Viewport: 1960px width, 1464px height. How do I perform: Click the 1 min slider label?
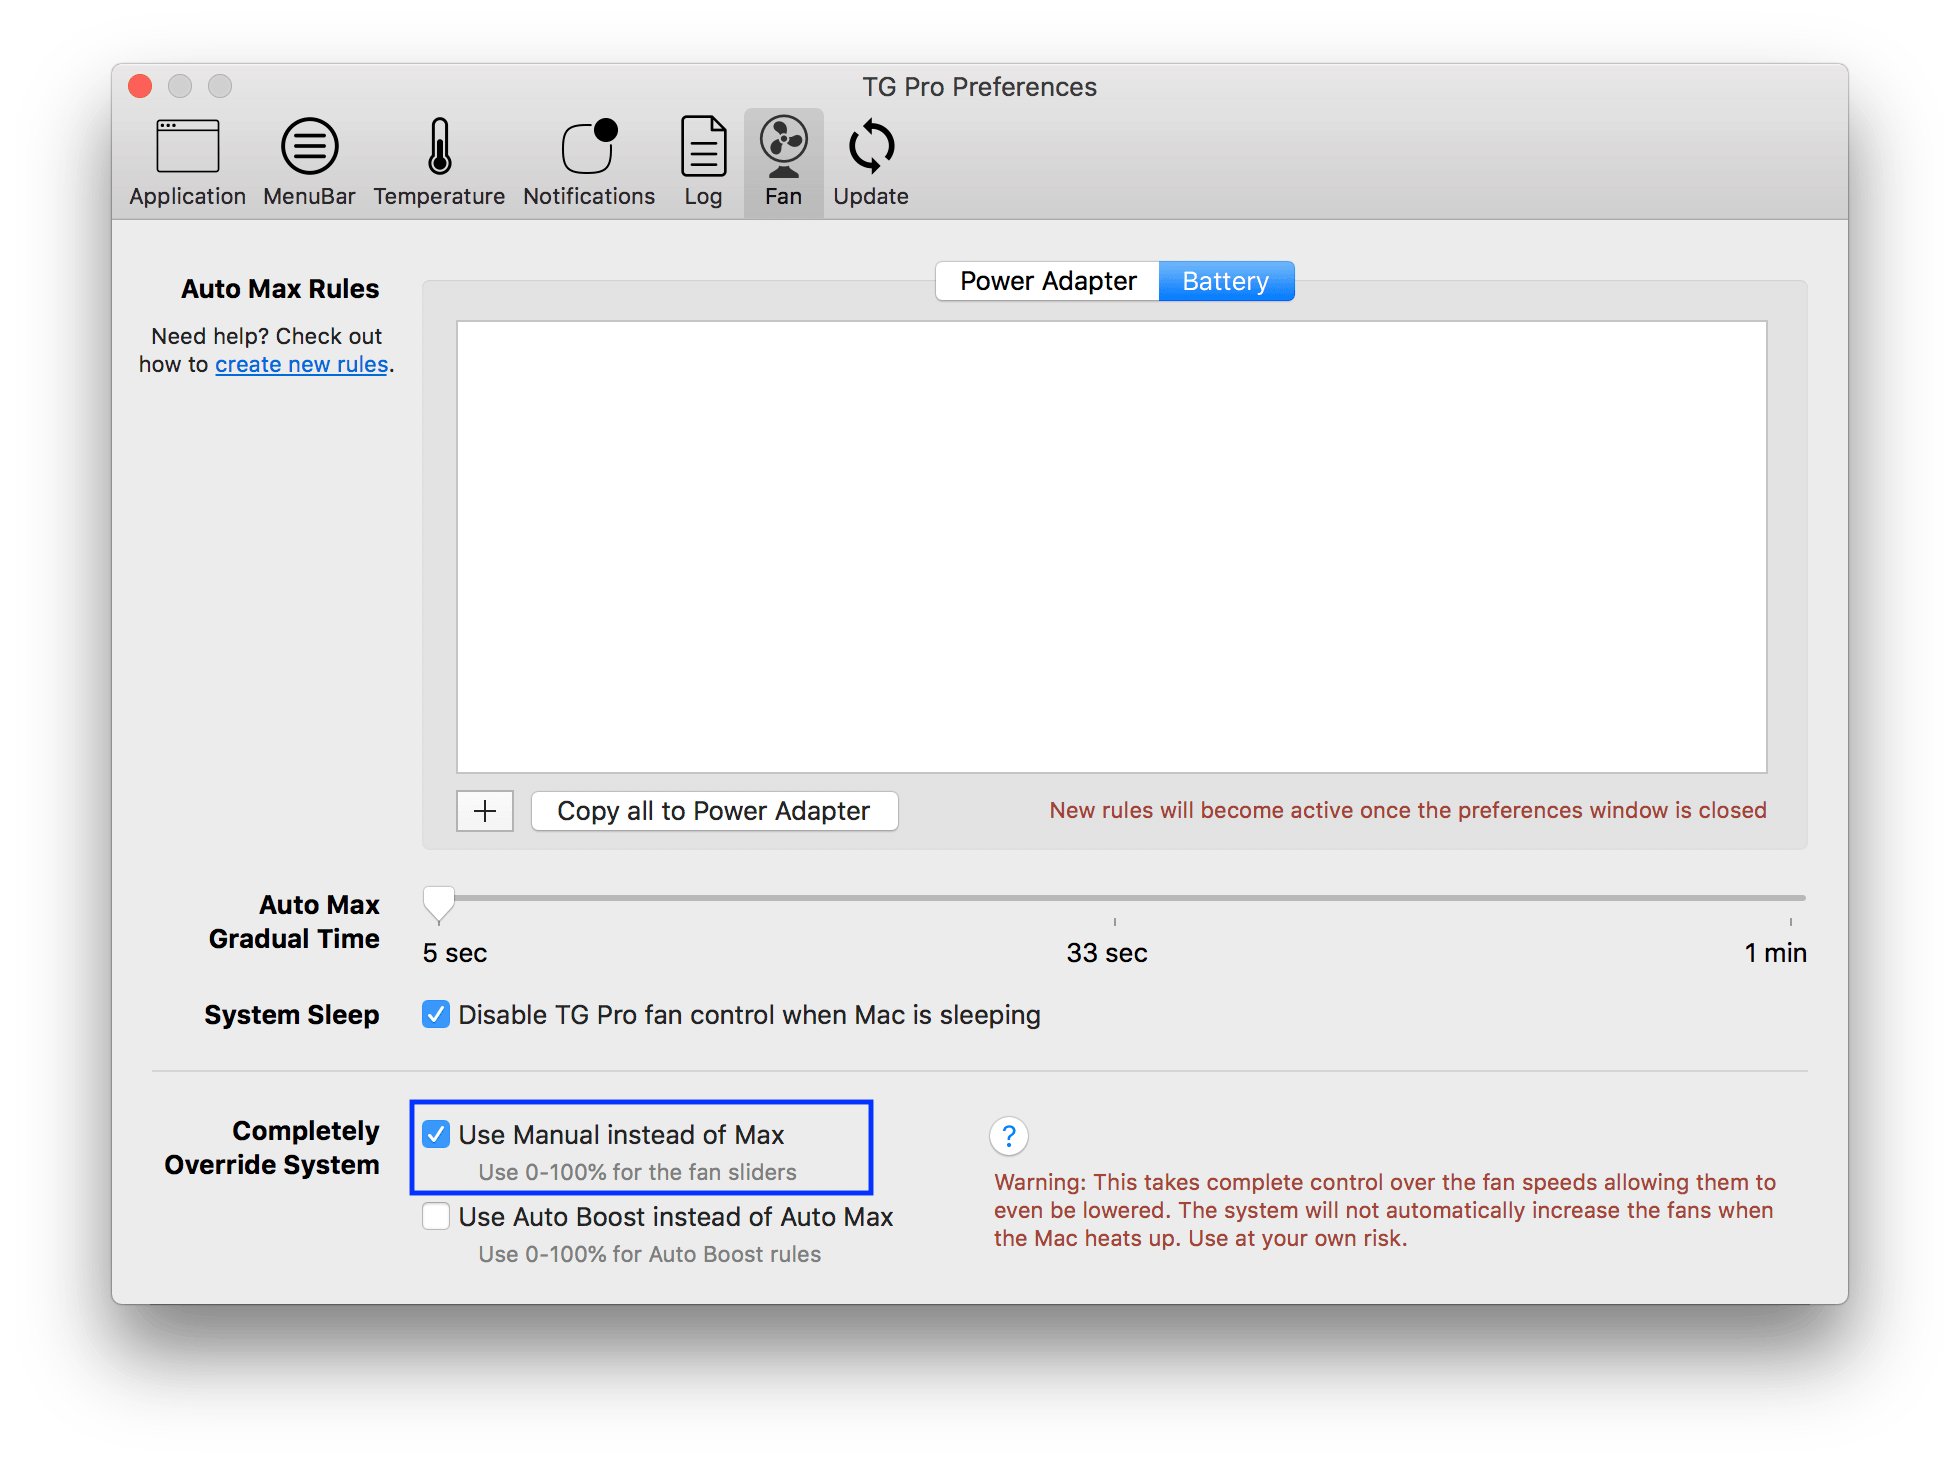click(1775, 953)
